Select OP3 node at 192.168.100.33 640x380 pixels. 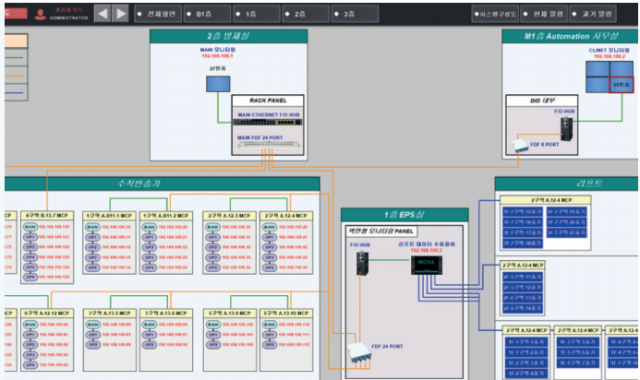[x=213, y=257]
